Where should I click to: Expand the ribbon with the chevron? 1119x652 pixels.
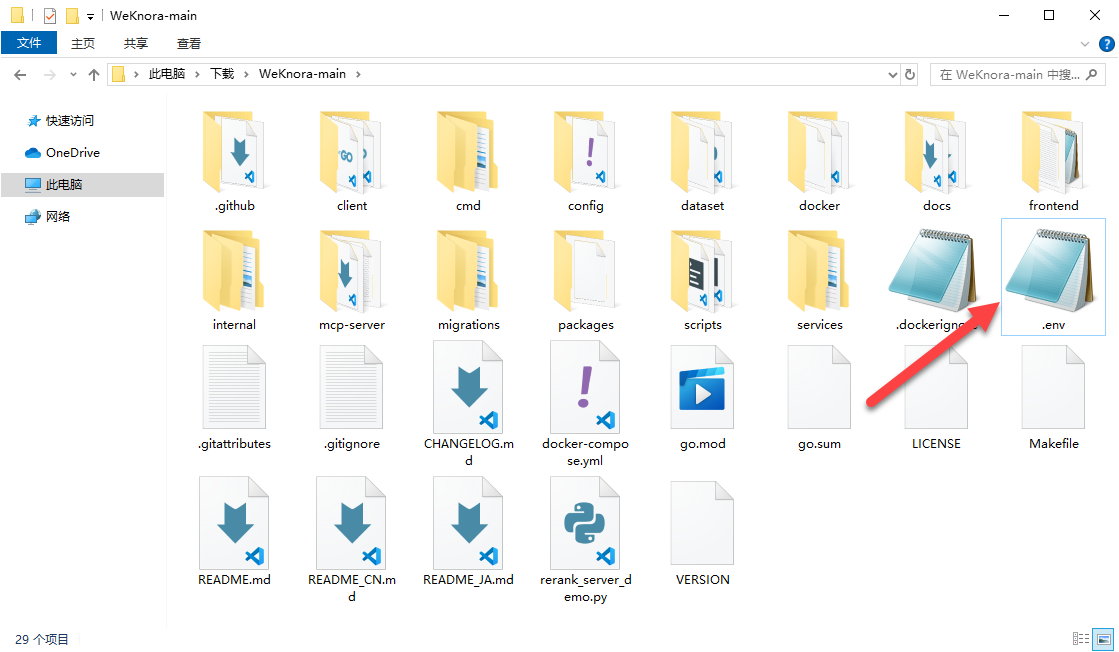pos(1086,44)
